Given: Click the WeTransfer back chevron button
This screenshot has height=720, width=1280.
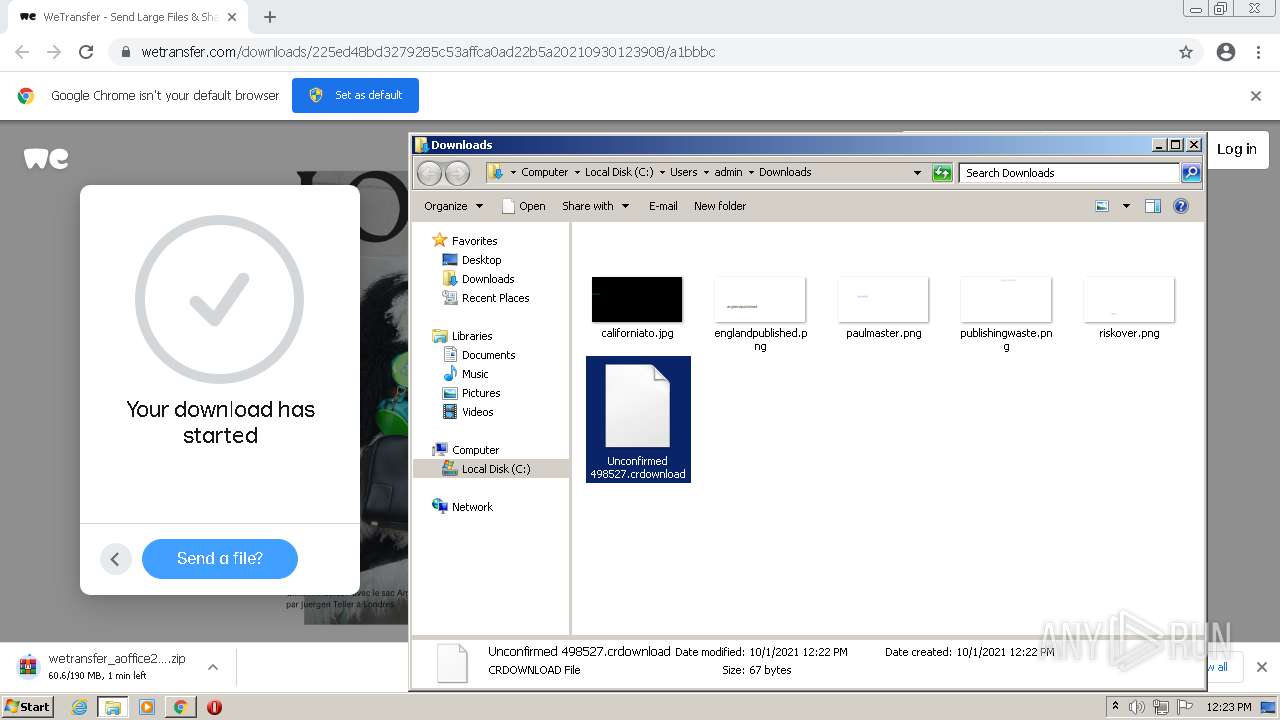Looking at the screenshot, I should (x=115, y=559).
